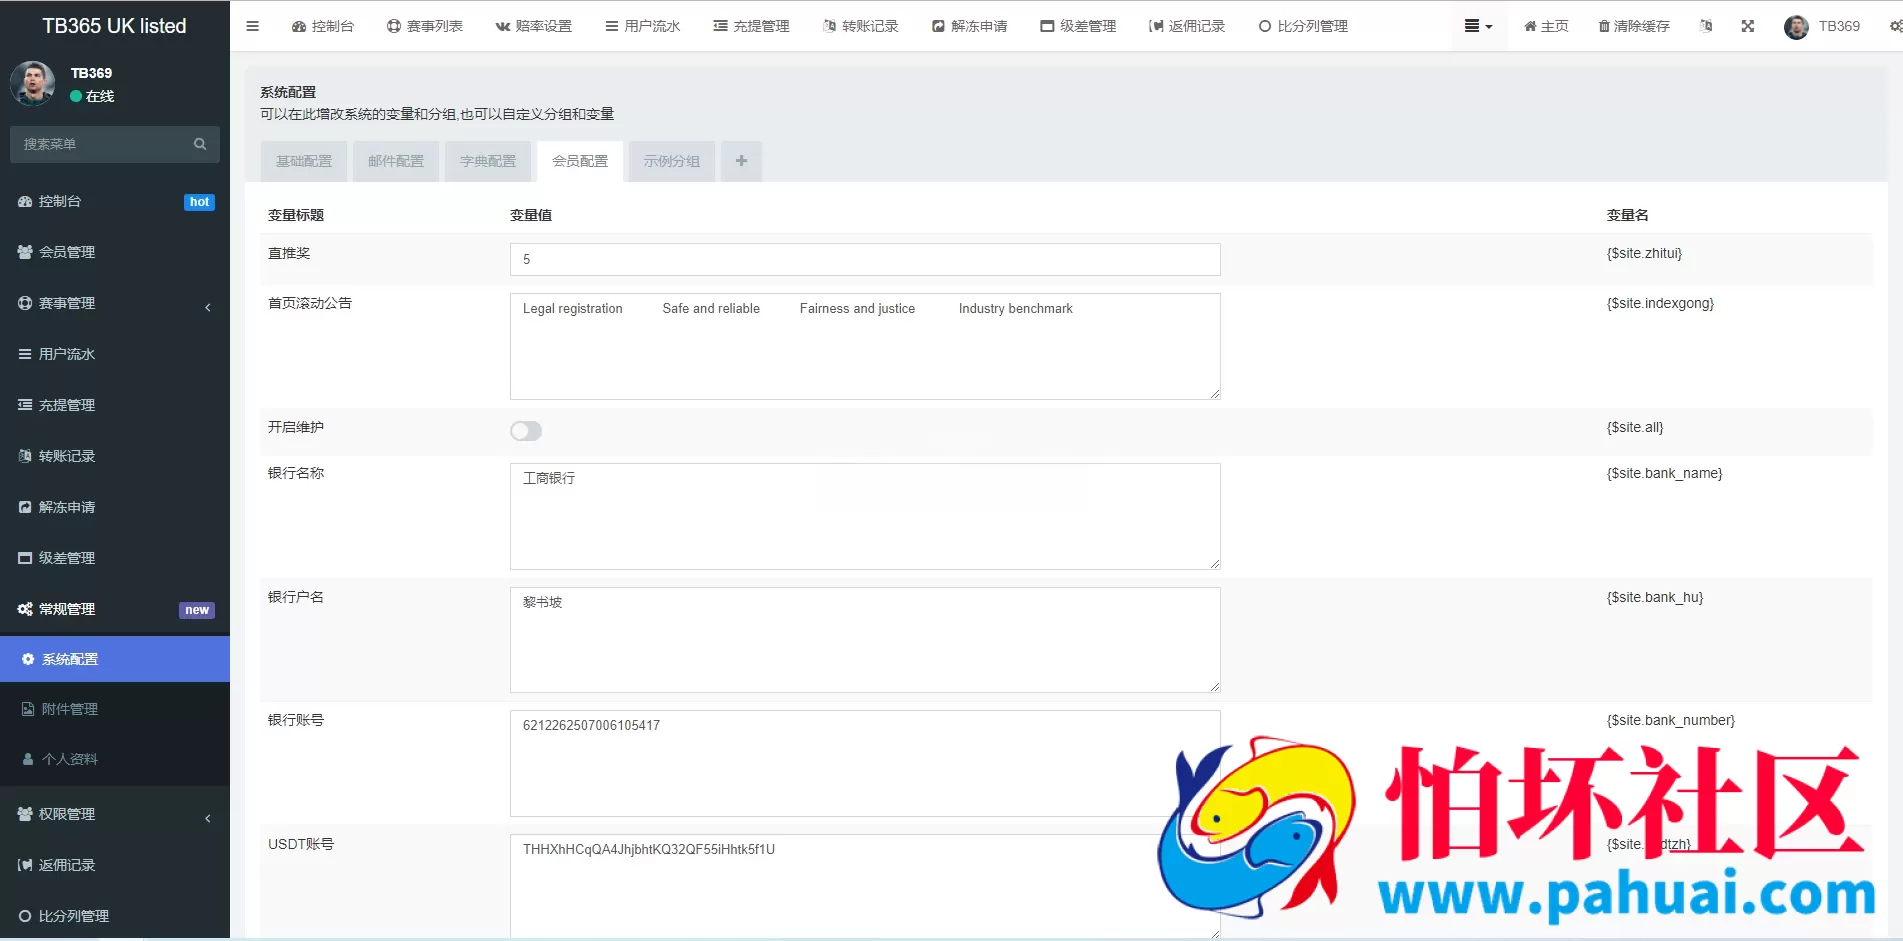Switch to the 示例分组 config tab
The image size is (1903, 941).
point(672,161)
